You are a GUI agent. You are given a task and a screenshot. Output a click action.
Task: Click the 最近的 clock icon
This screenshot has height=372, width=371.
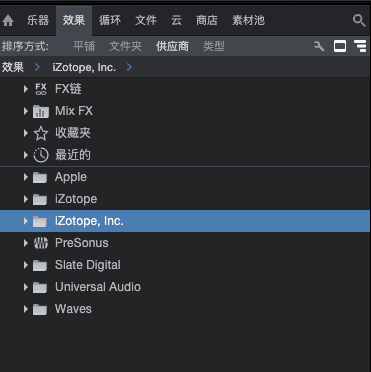[41, 155]
